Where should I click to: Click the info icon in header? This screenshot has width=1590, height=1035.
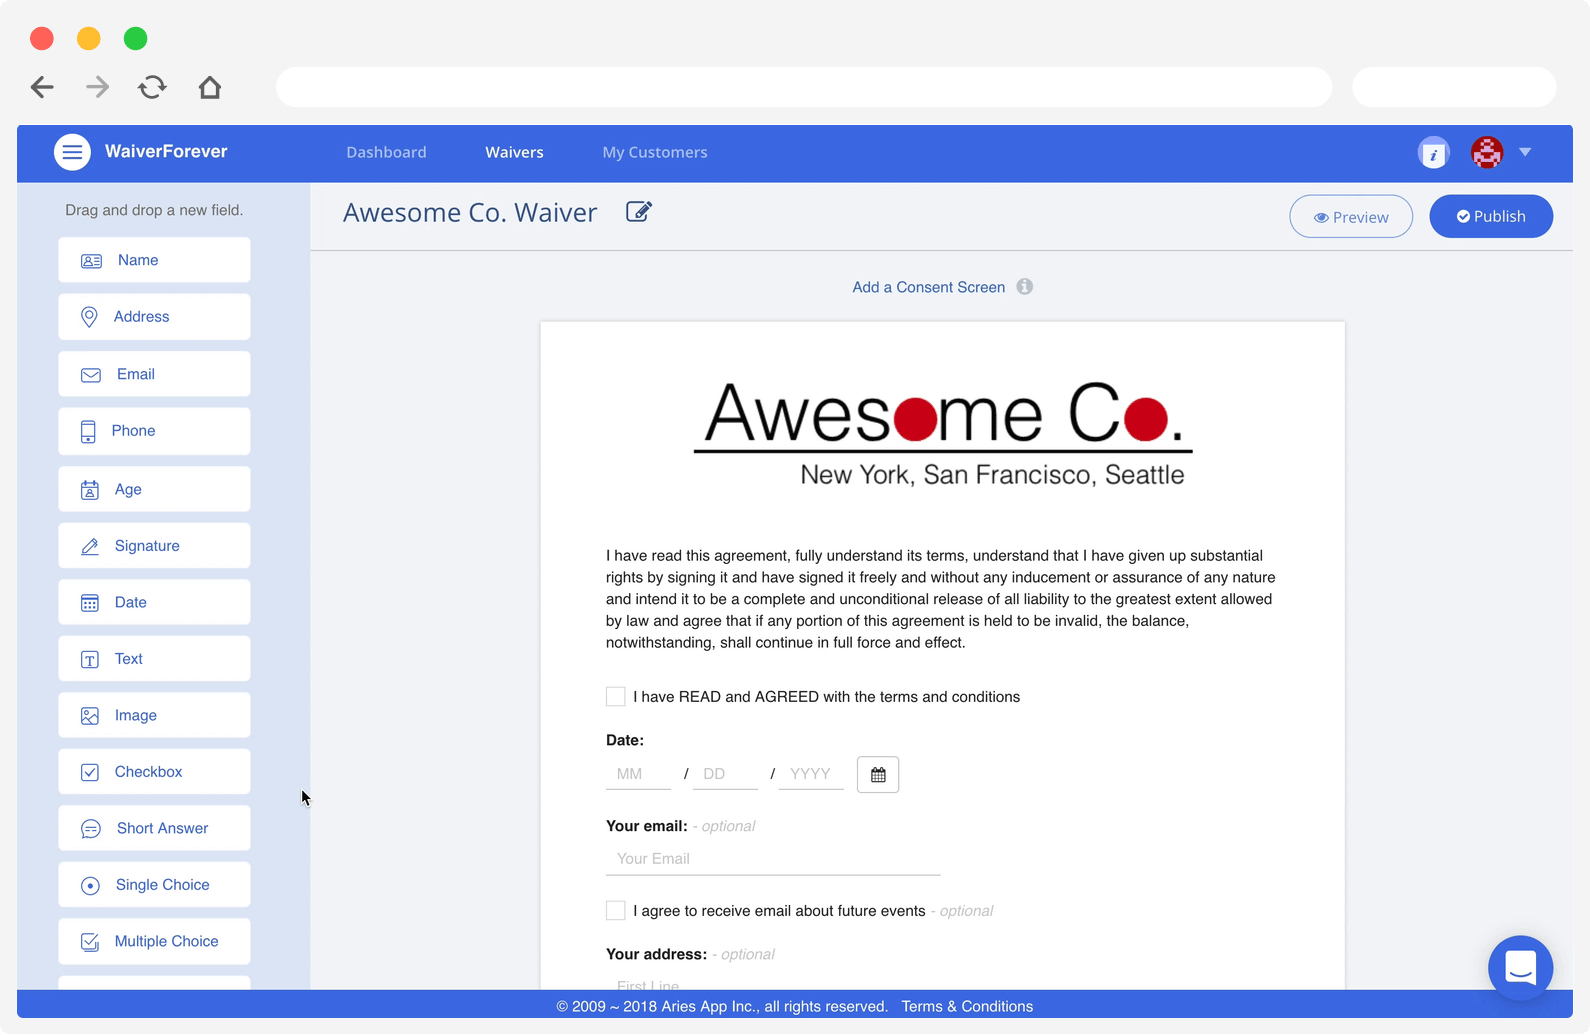[x=1433, y=153]
